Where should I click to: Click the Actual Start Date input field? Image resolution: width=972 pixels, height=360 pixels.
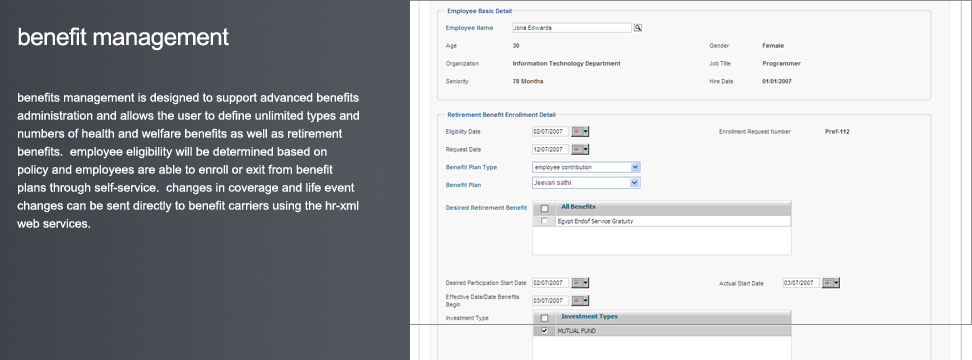click(801, 283)
